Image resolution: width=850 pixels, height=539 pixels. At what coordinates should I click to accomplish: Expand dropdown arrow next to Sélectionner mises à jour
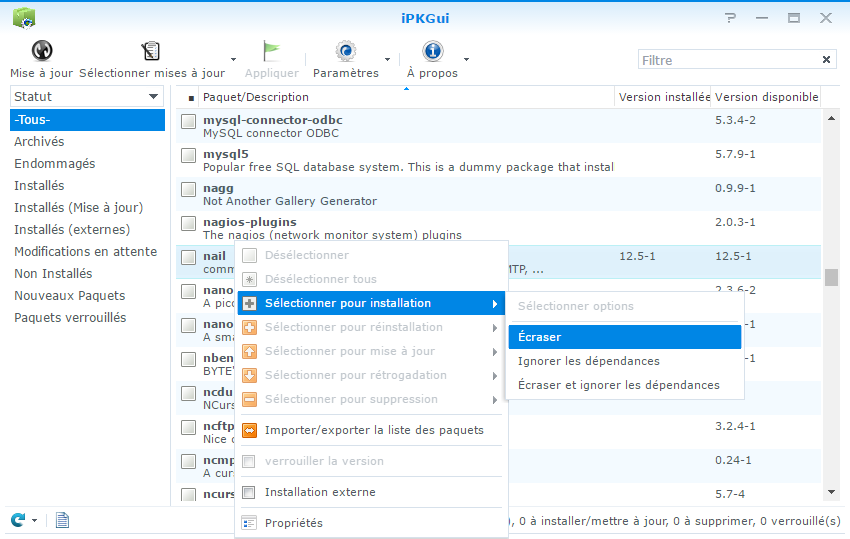[x=233, y=60]
